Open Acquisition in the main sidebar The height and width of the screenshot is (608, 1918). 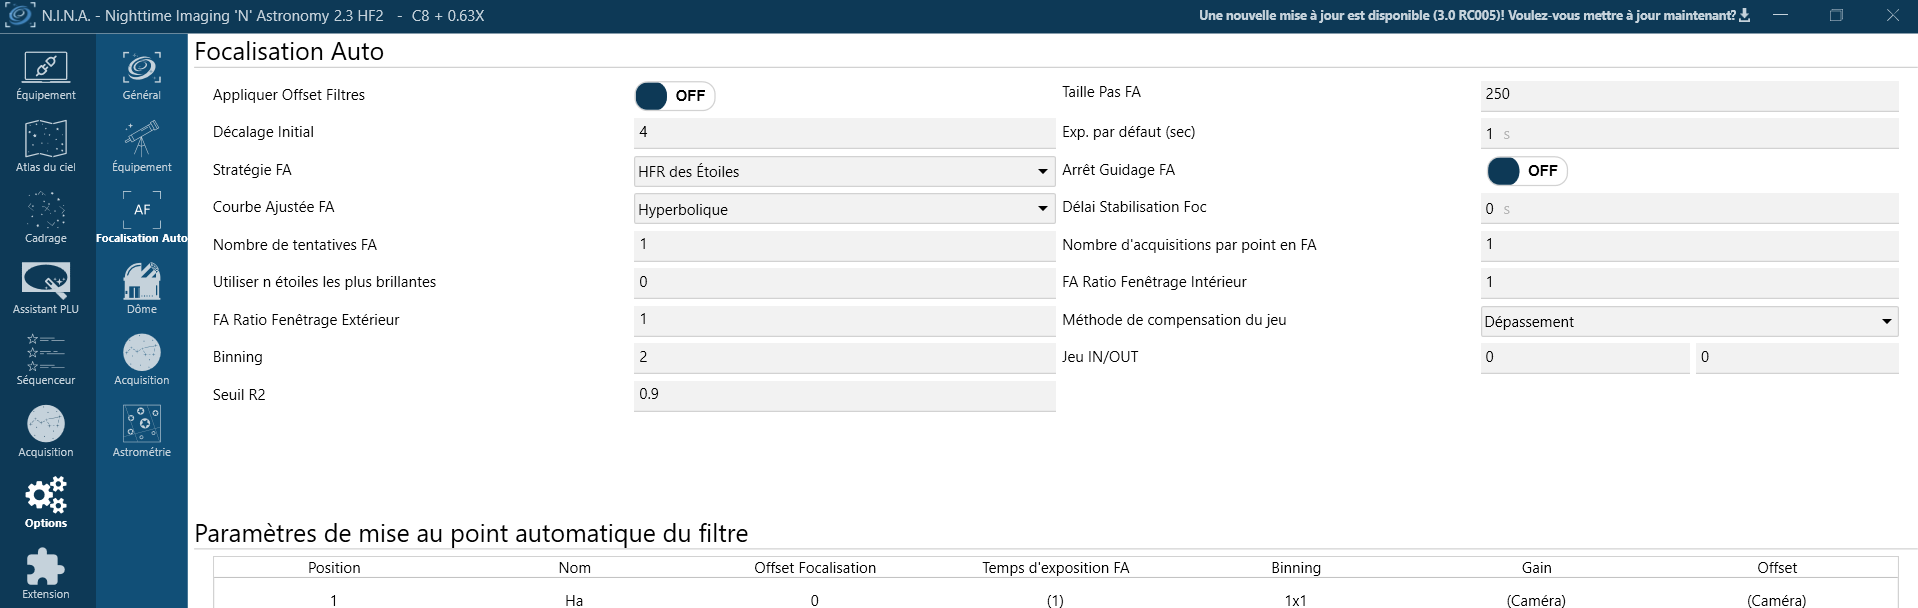coord(46,431)
